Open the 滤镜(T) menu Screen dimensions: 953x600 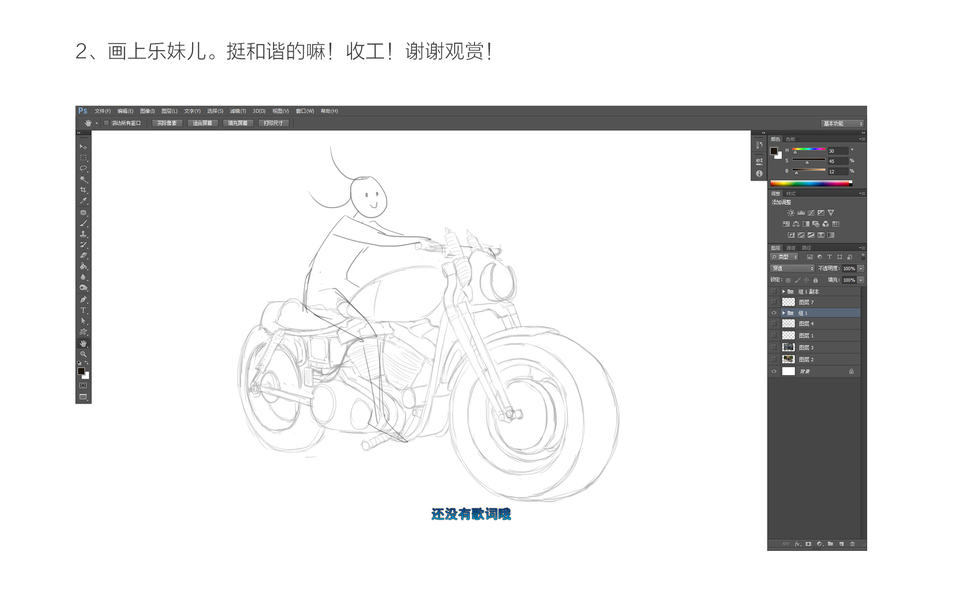(238, 111)
